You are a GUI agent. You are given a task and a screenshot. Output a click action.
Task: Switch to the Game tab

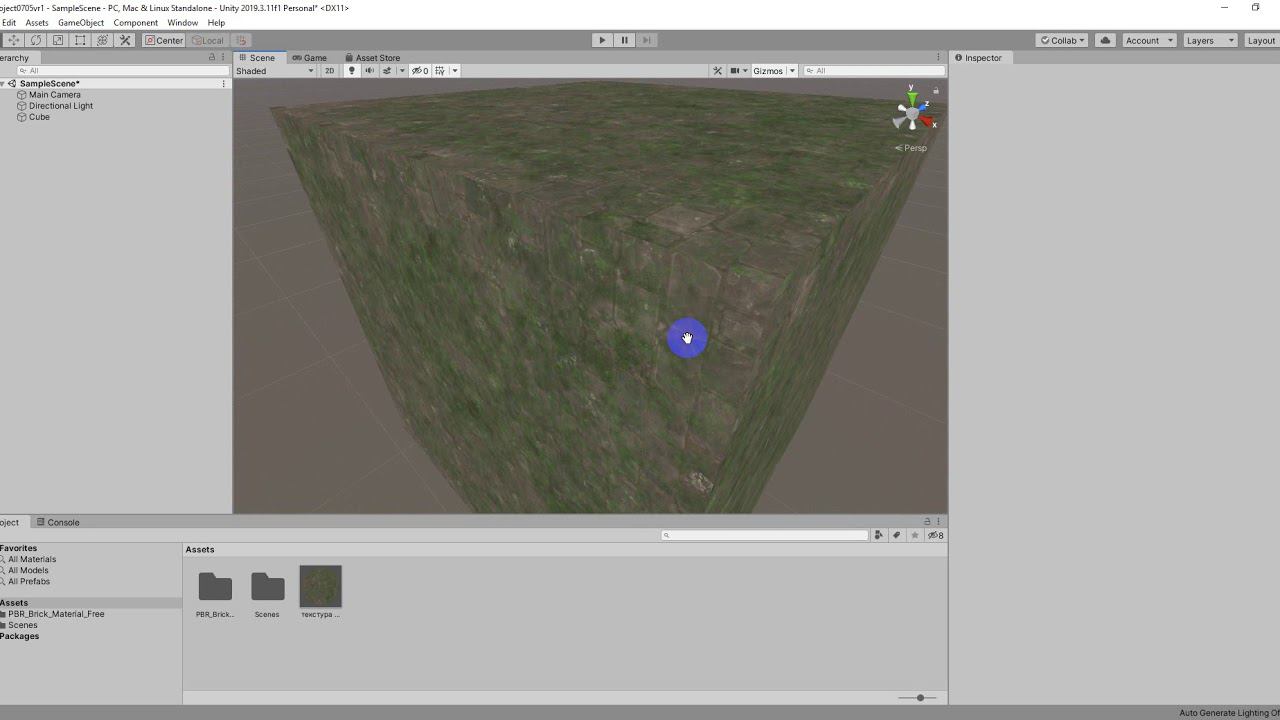tap(310, 58)
